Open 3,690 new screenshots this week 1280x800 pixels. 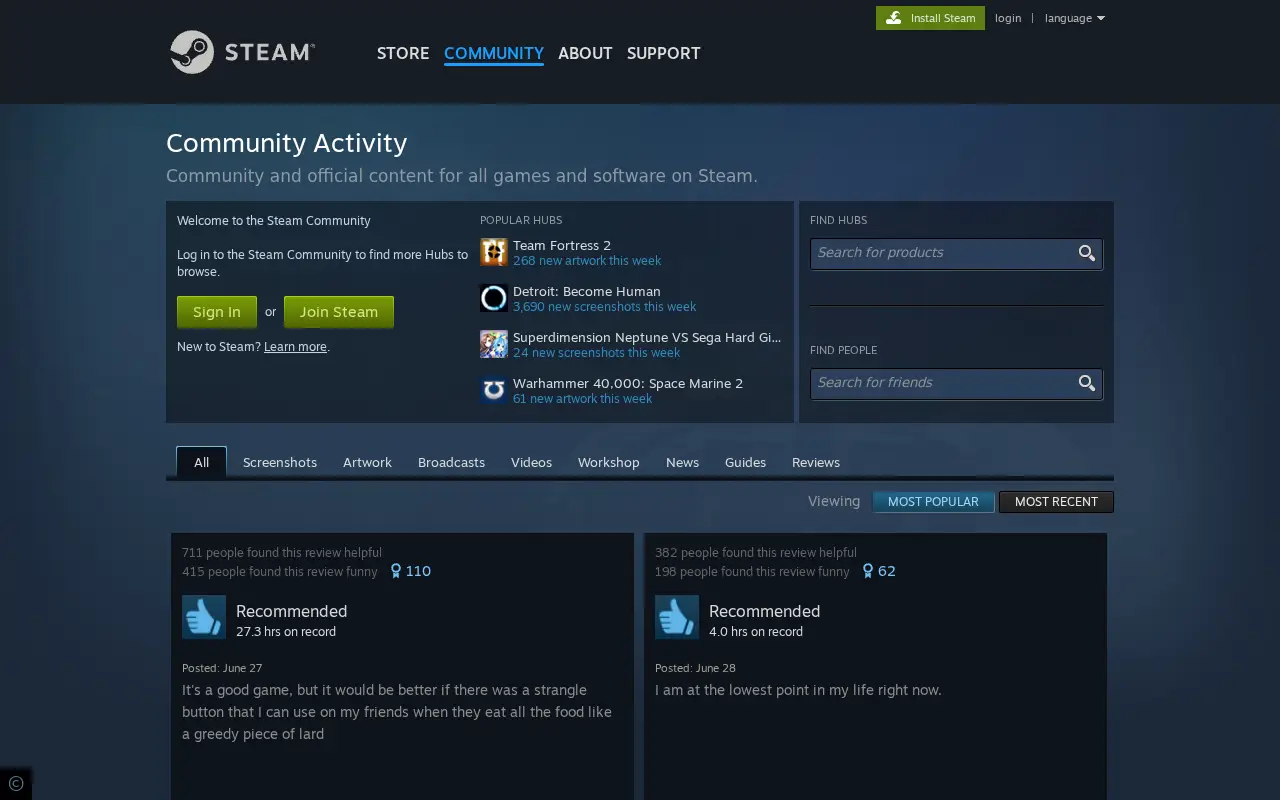604,307
